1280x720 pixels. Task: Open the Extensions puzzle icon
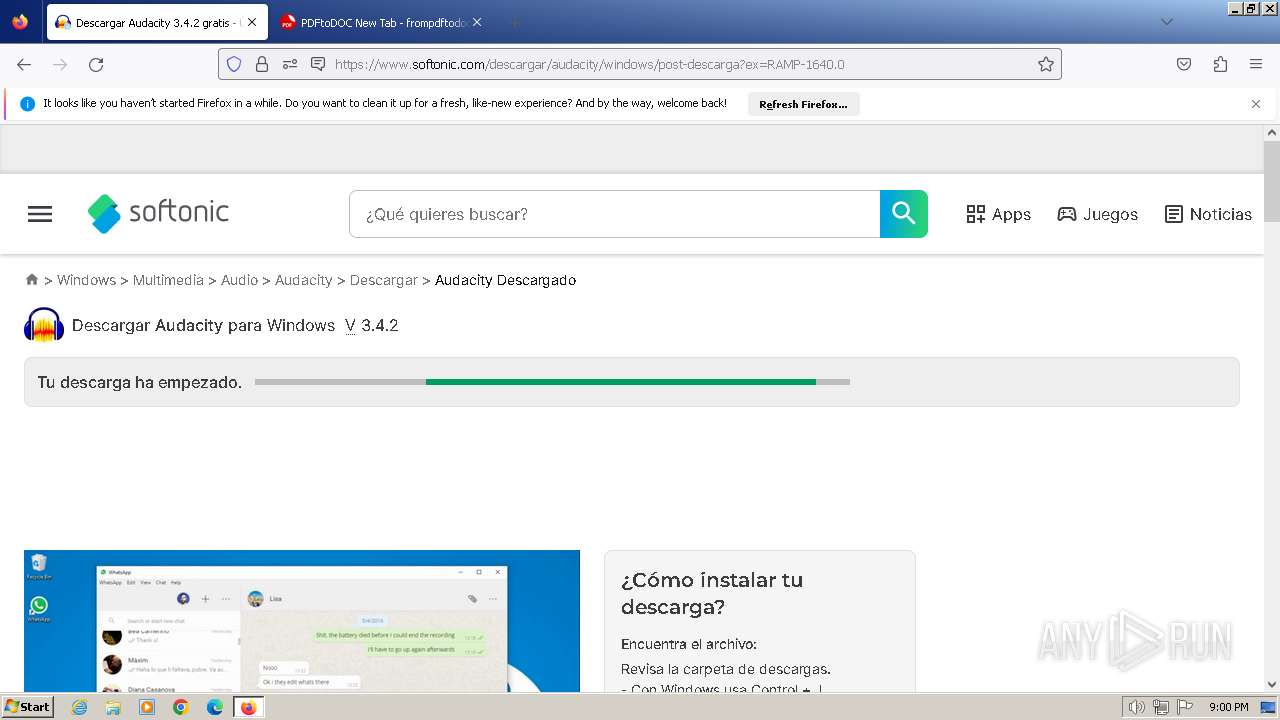1220,64
